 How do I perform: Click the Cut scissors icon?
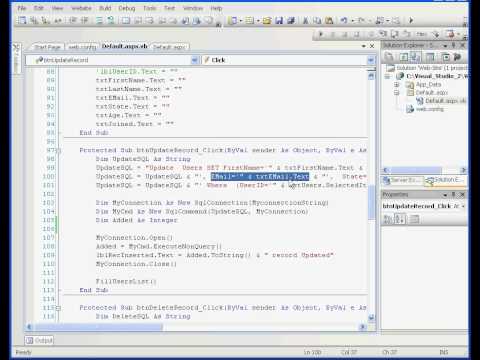tap(305, 21)
